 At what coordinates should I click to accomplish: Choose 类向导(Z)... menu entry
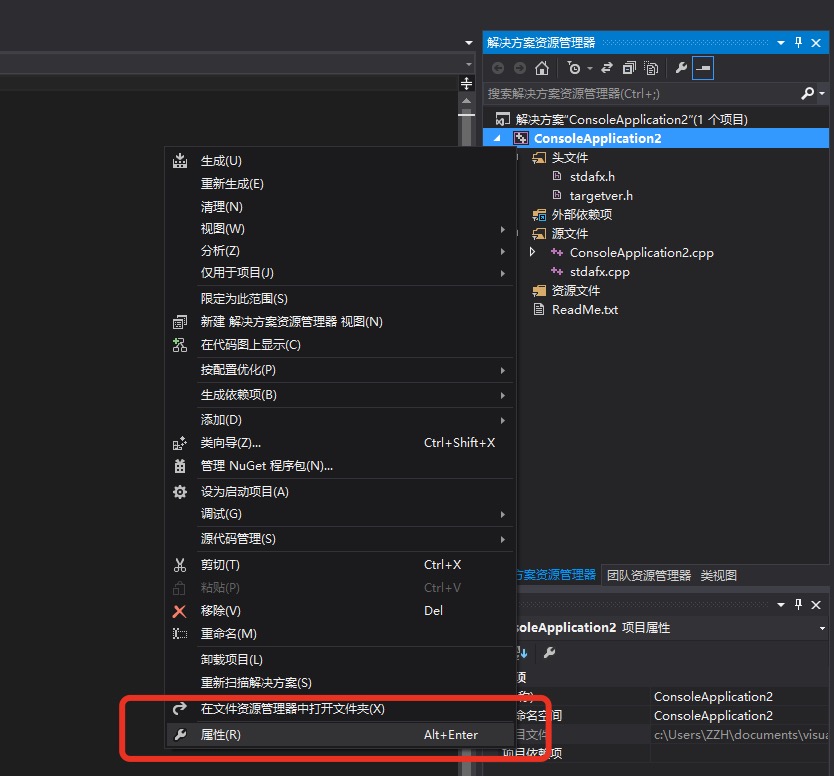coord(339,443)
